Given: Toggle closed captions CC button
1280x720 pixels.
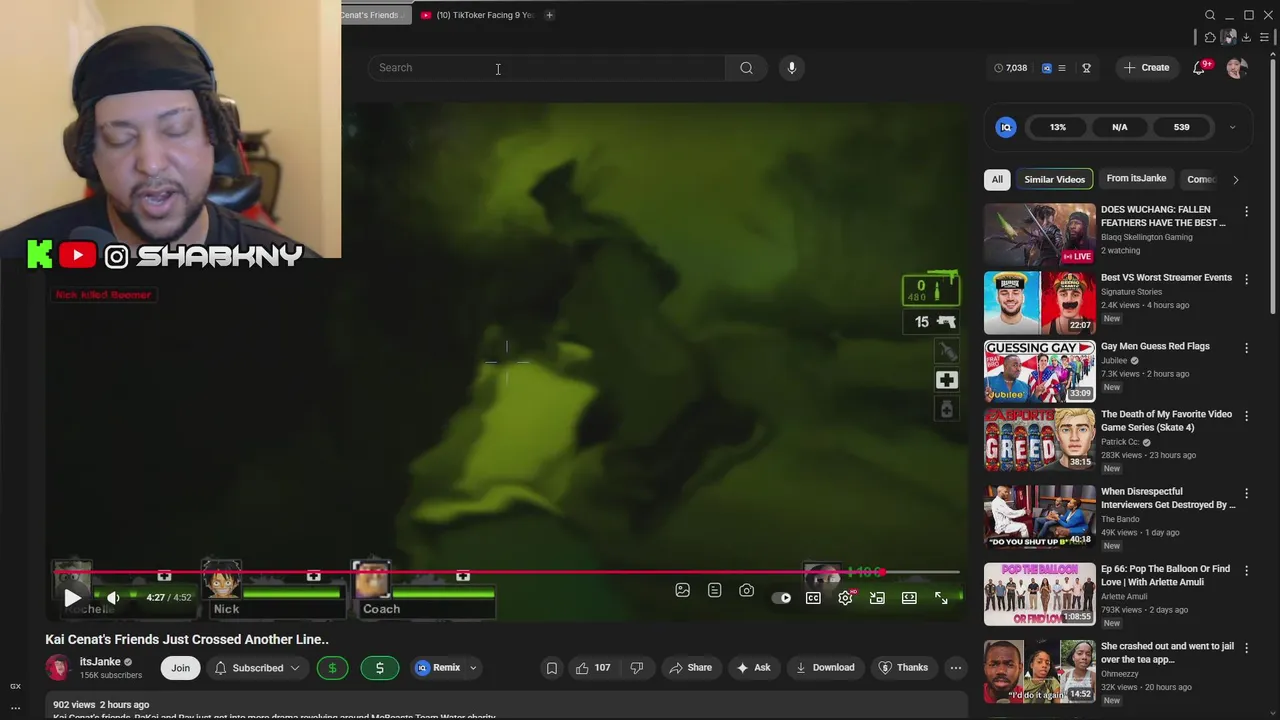Looking at the screenshot, I should click(813, 598).
